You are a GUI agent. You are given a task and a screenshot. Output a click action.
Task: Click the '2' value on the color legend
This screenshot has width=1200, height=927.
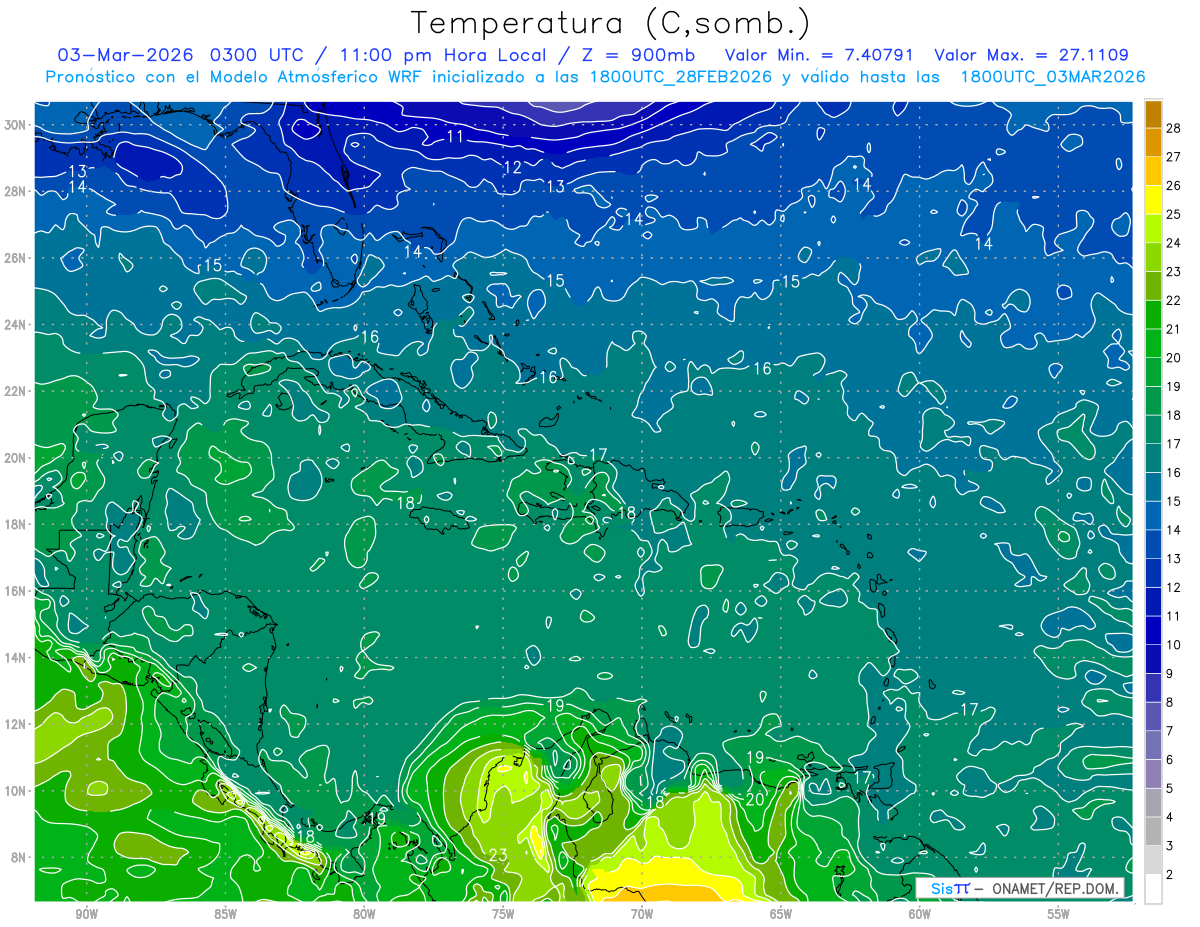click(x=1170, y=875)
